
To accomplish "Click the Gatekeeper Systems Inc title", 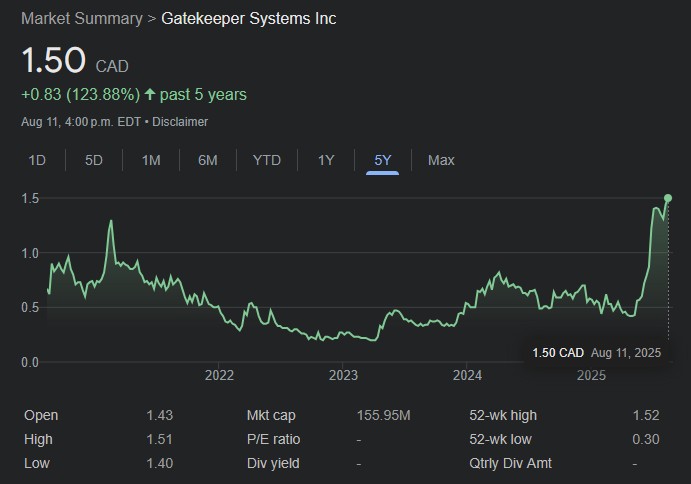I will 249,19.
